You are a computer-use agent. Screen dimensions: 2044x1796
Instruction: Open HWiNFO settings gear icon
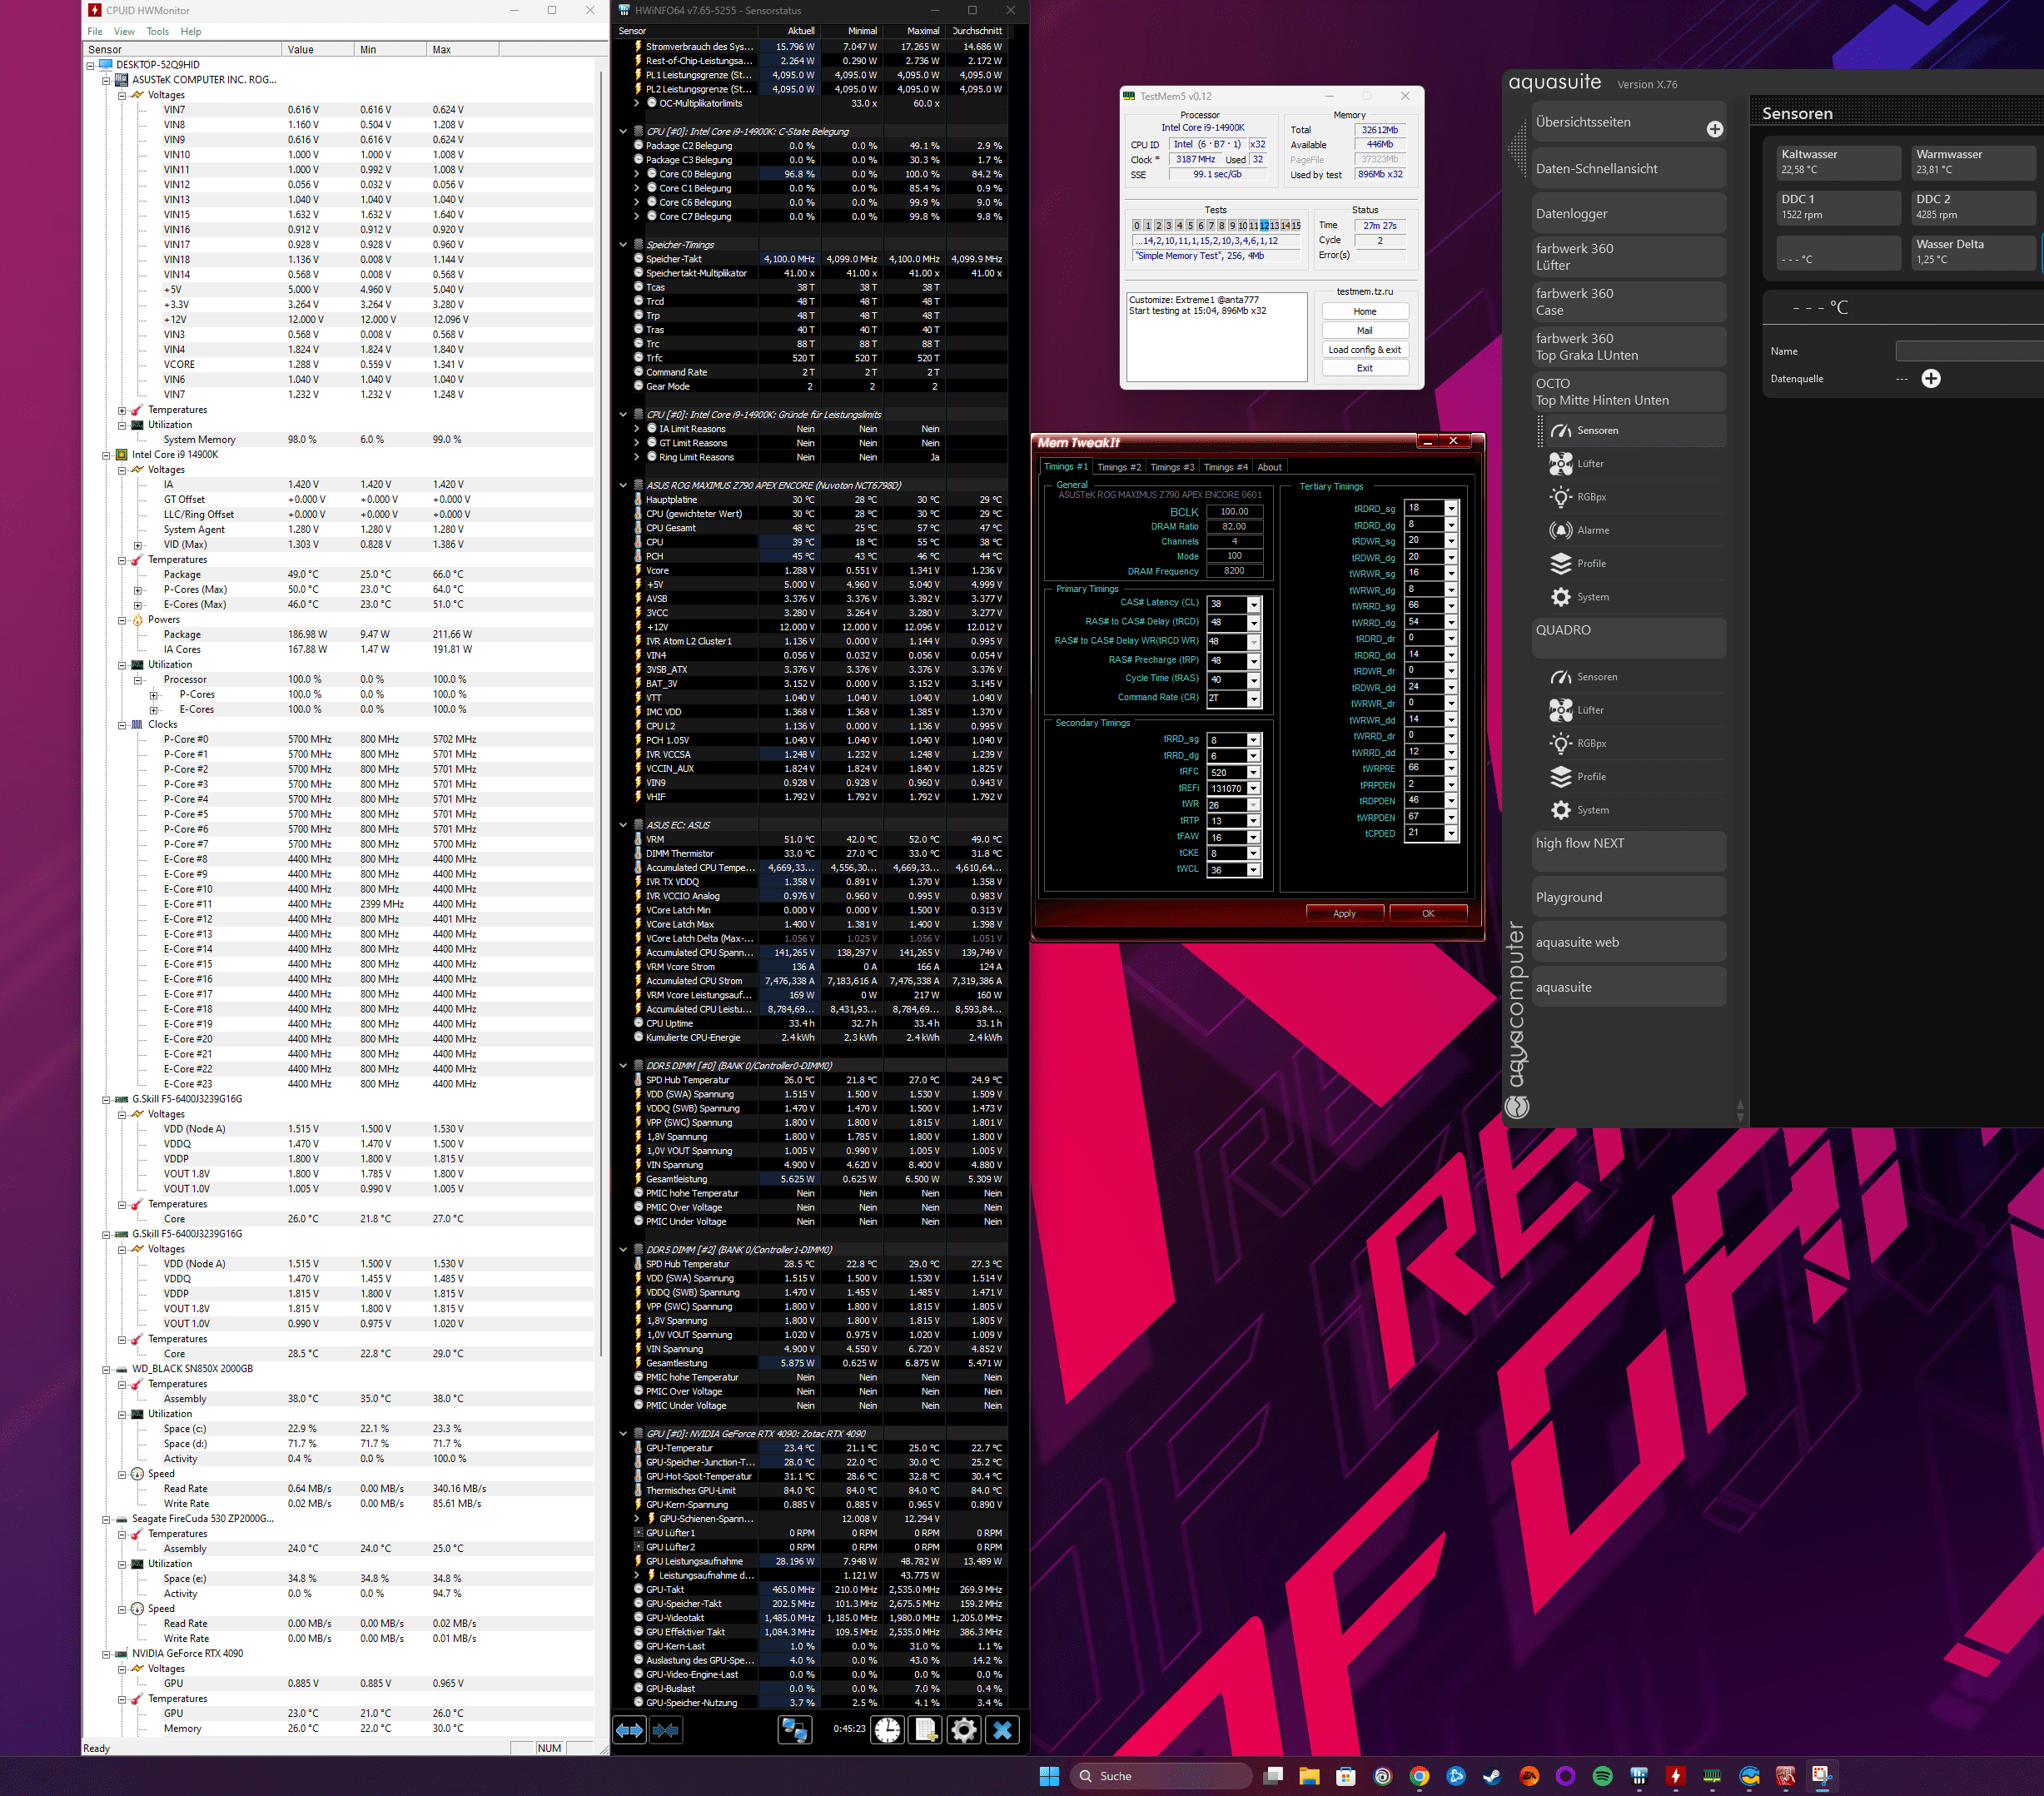[x=964, y=1730]
